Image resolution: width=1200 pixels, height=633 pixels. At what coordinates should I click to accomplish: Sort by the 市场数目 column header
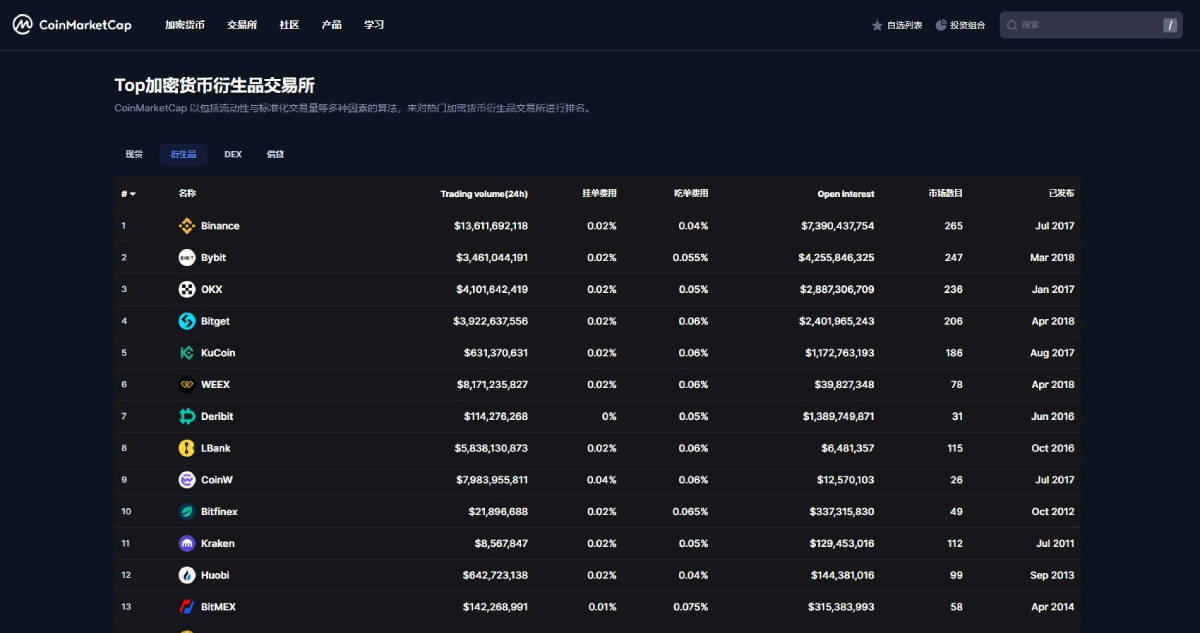(946, 194)
